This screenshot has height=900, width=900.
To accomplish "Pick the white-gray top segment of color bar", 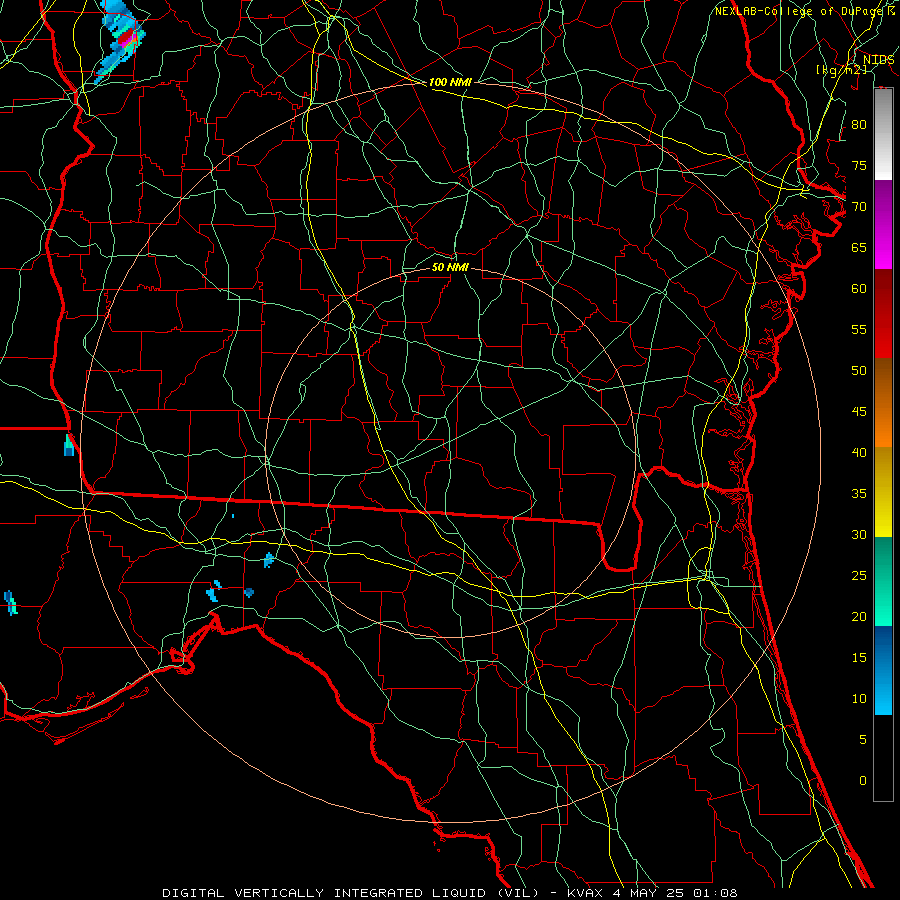I will coord(883,134).
